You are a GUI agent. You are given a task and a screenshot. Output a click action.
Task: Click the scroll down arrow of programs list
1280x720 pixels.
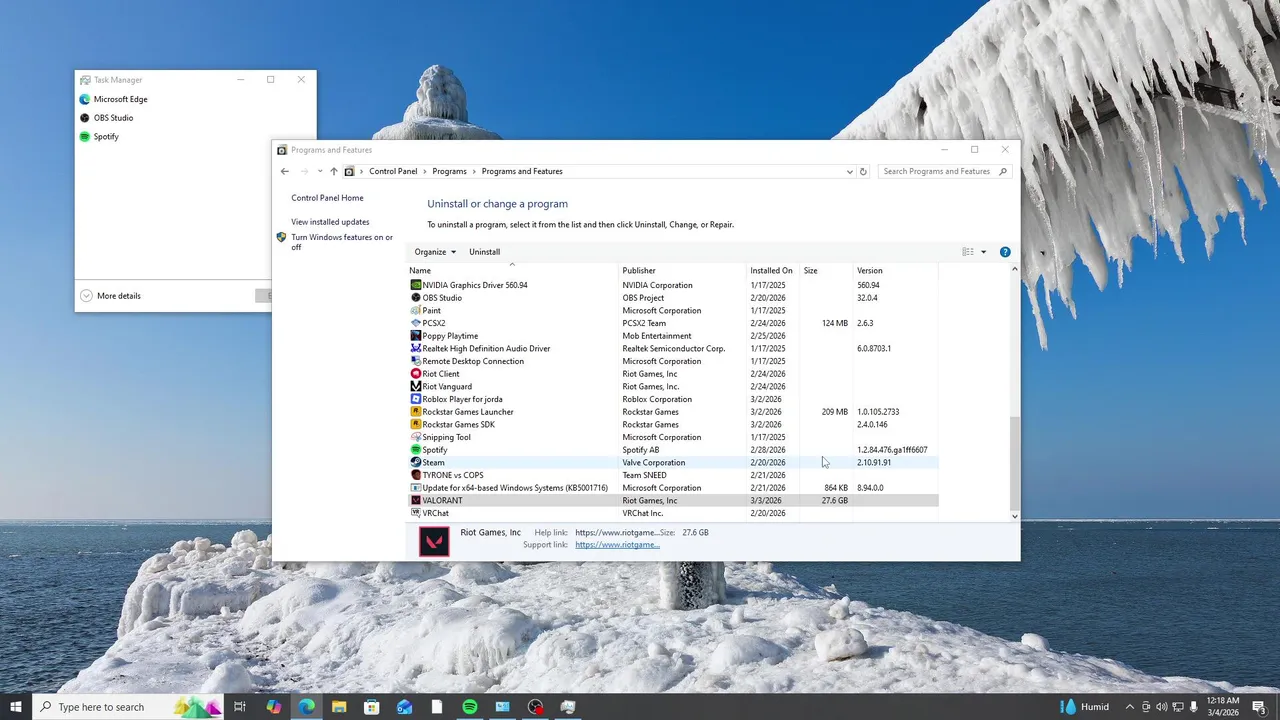tap(1015, 516)
